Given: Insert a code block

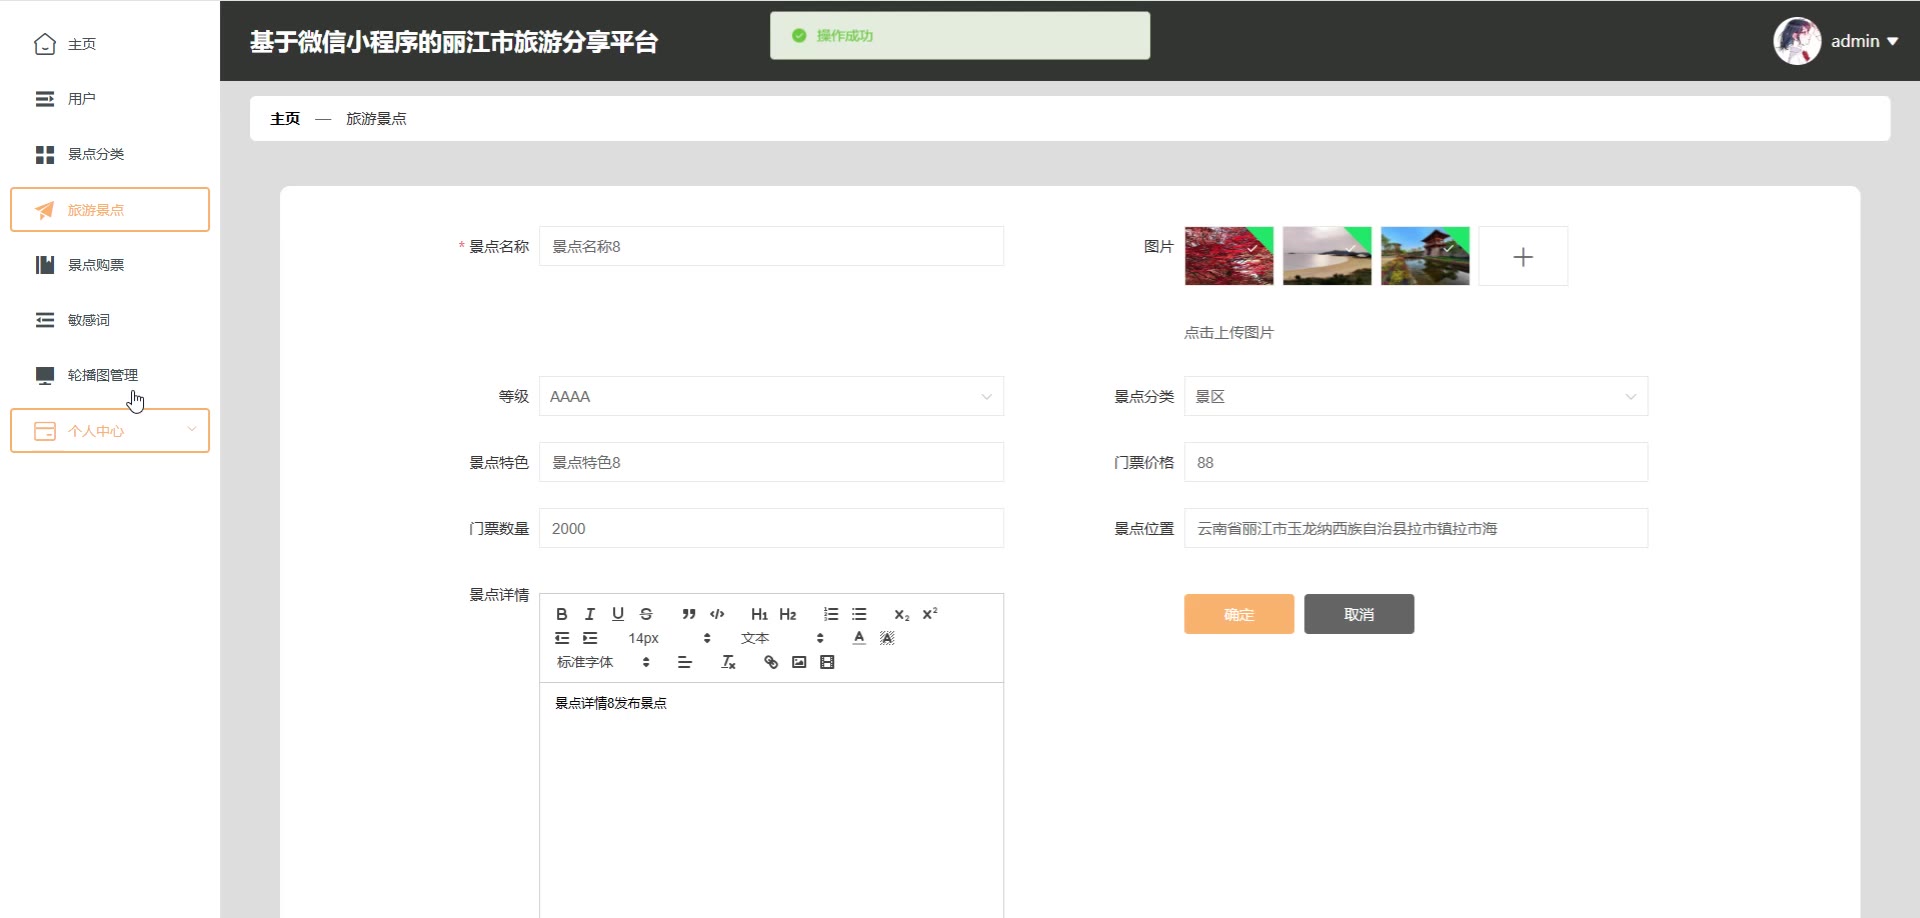Looking at the screenshot, I should coord(717,614).
